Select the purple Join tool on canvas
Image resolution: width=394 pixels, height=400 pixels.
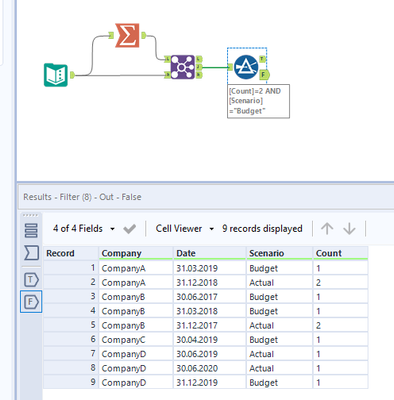tap(182, 67)
